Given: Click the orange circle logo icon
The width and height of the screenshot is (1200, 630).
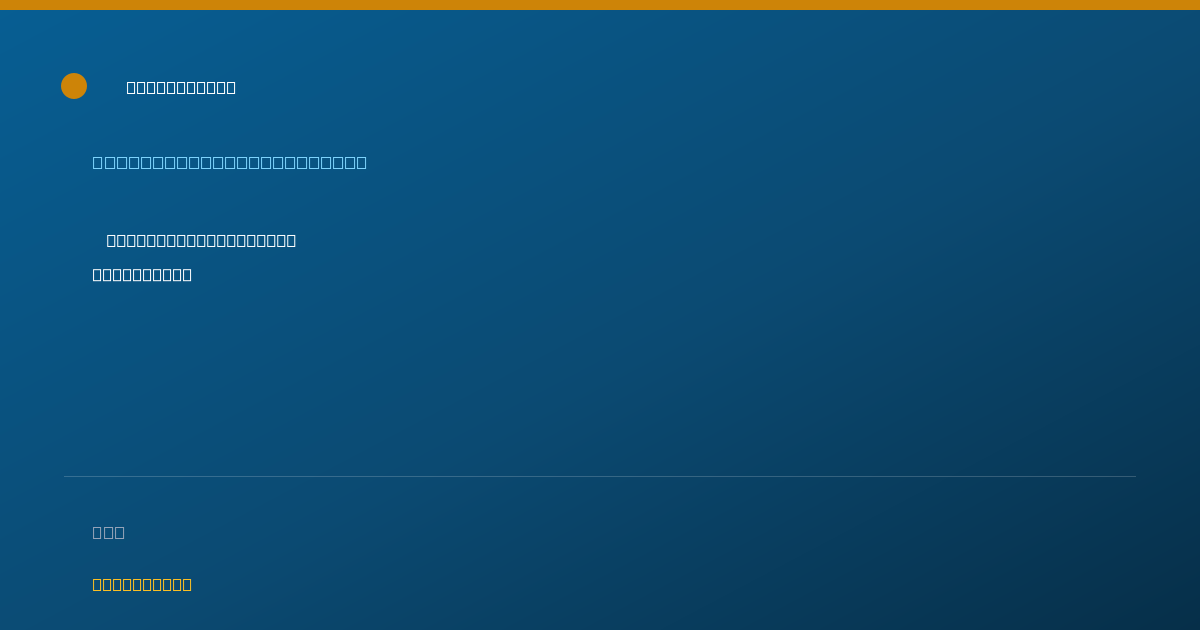Looking at the screenshot, I should tap(74, 86).
